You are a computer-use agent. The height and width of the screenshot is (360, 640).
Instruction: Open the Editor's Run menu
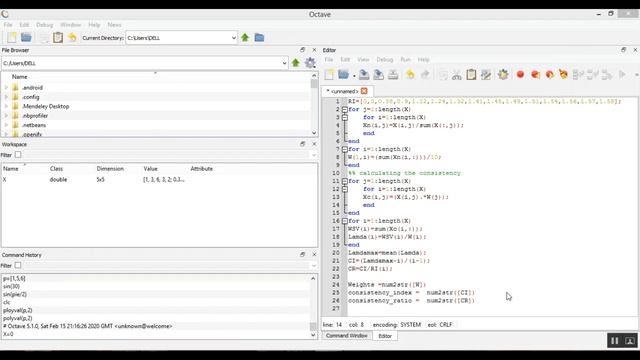pyautogui.click(x=405, y=60)
